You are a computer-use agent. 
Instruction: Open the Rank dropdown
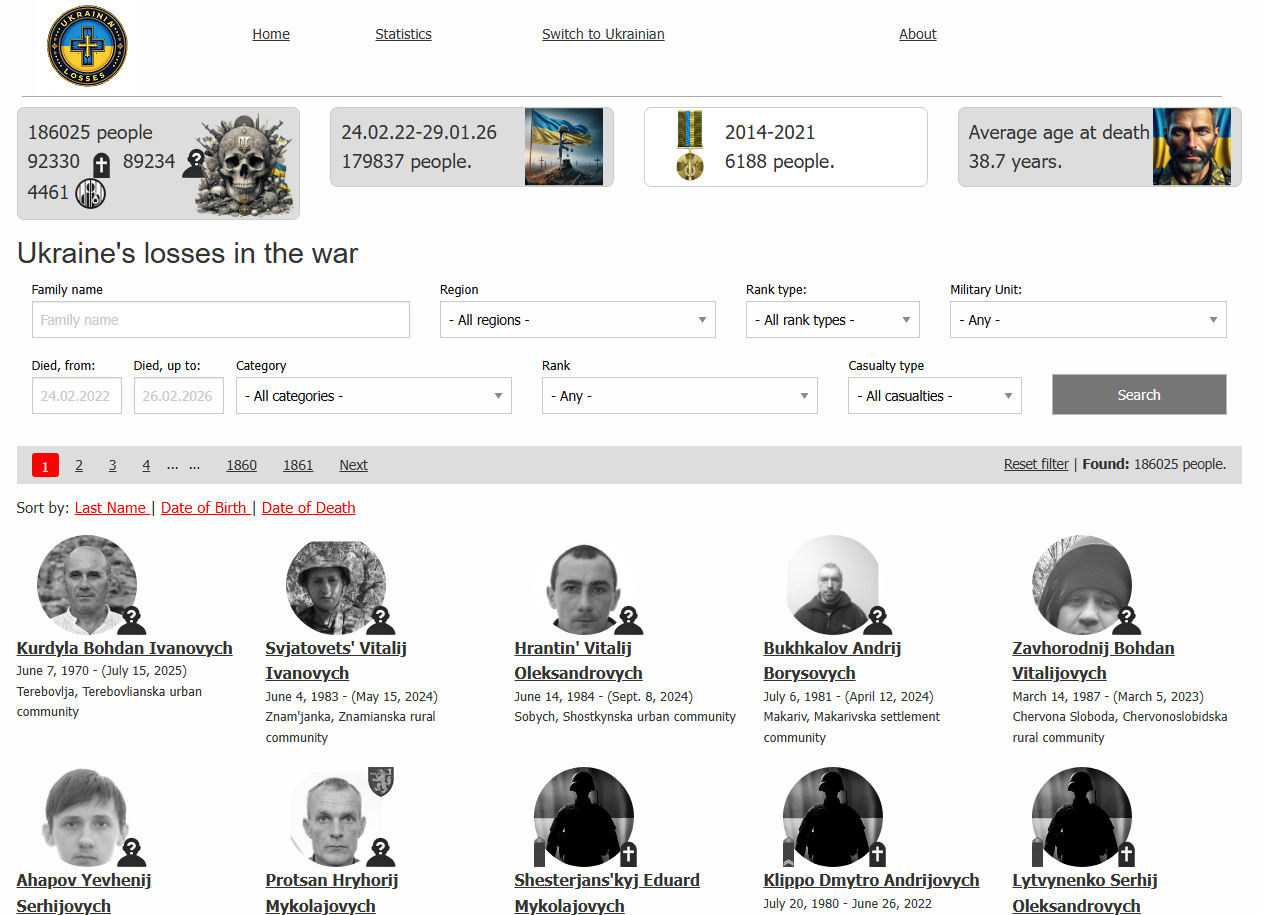680,396
